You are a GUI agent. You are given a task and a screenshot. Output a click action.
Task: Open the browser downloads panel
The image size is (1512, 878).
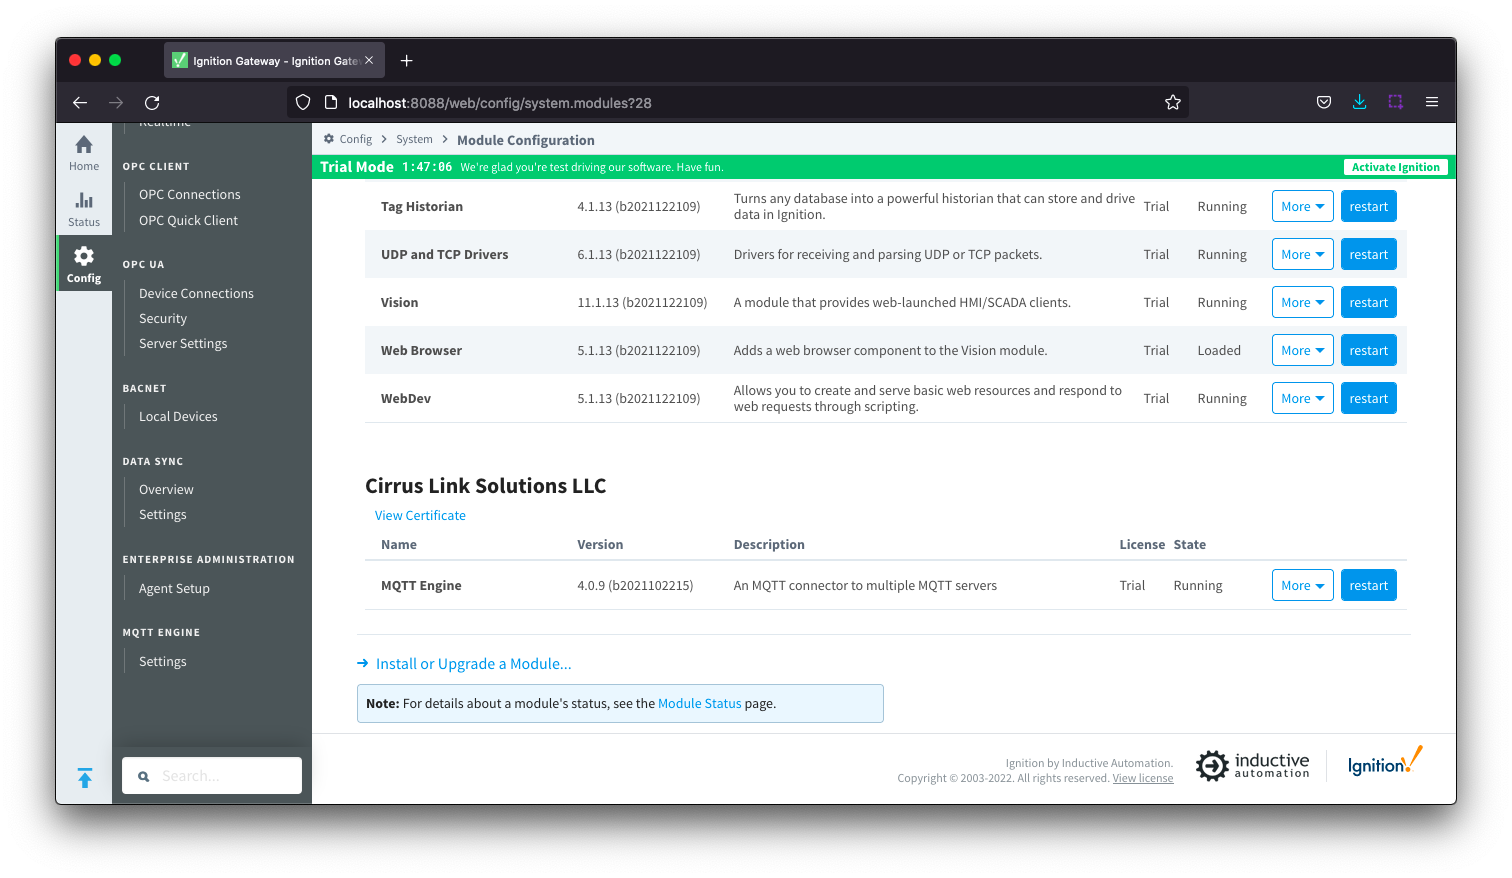[1360, 102]
